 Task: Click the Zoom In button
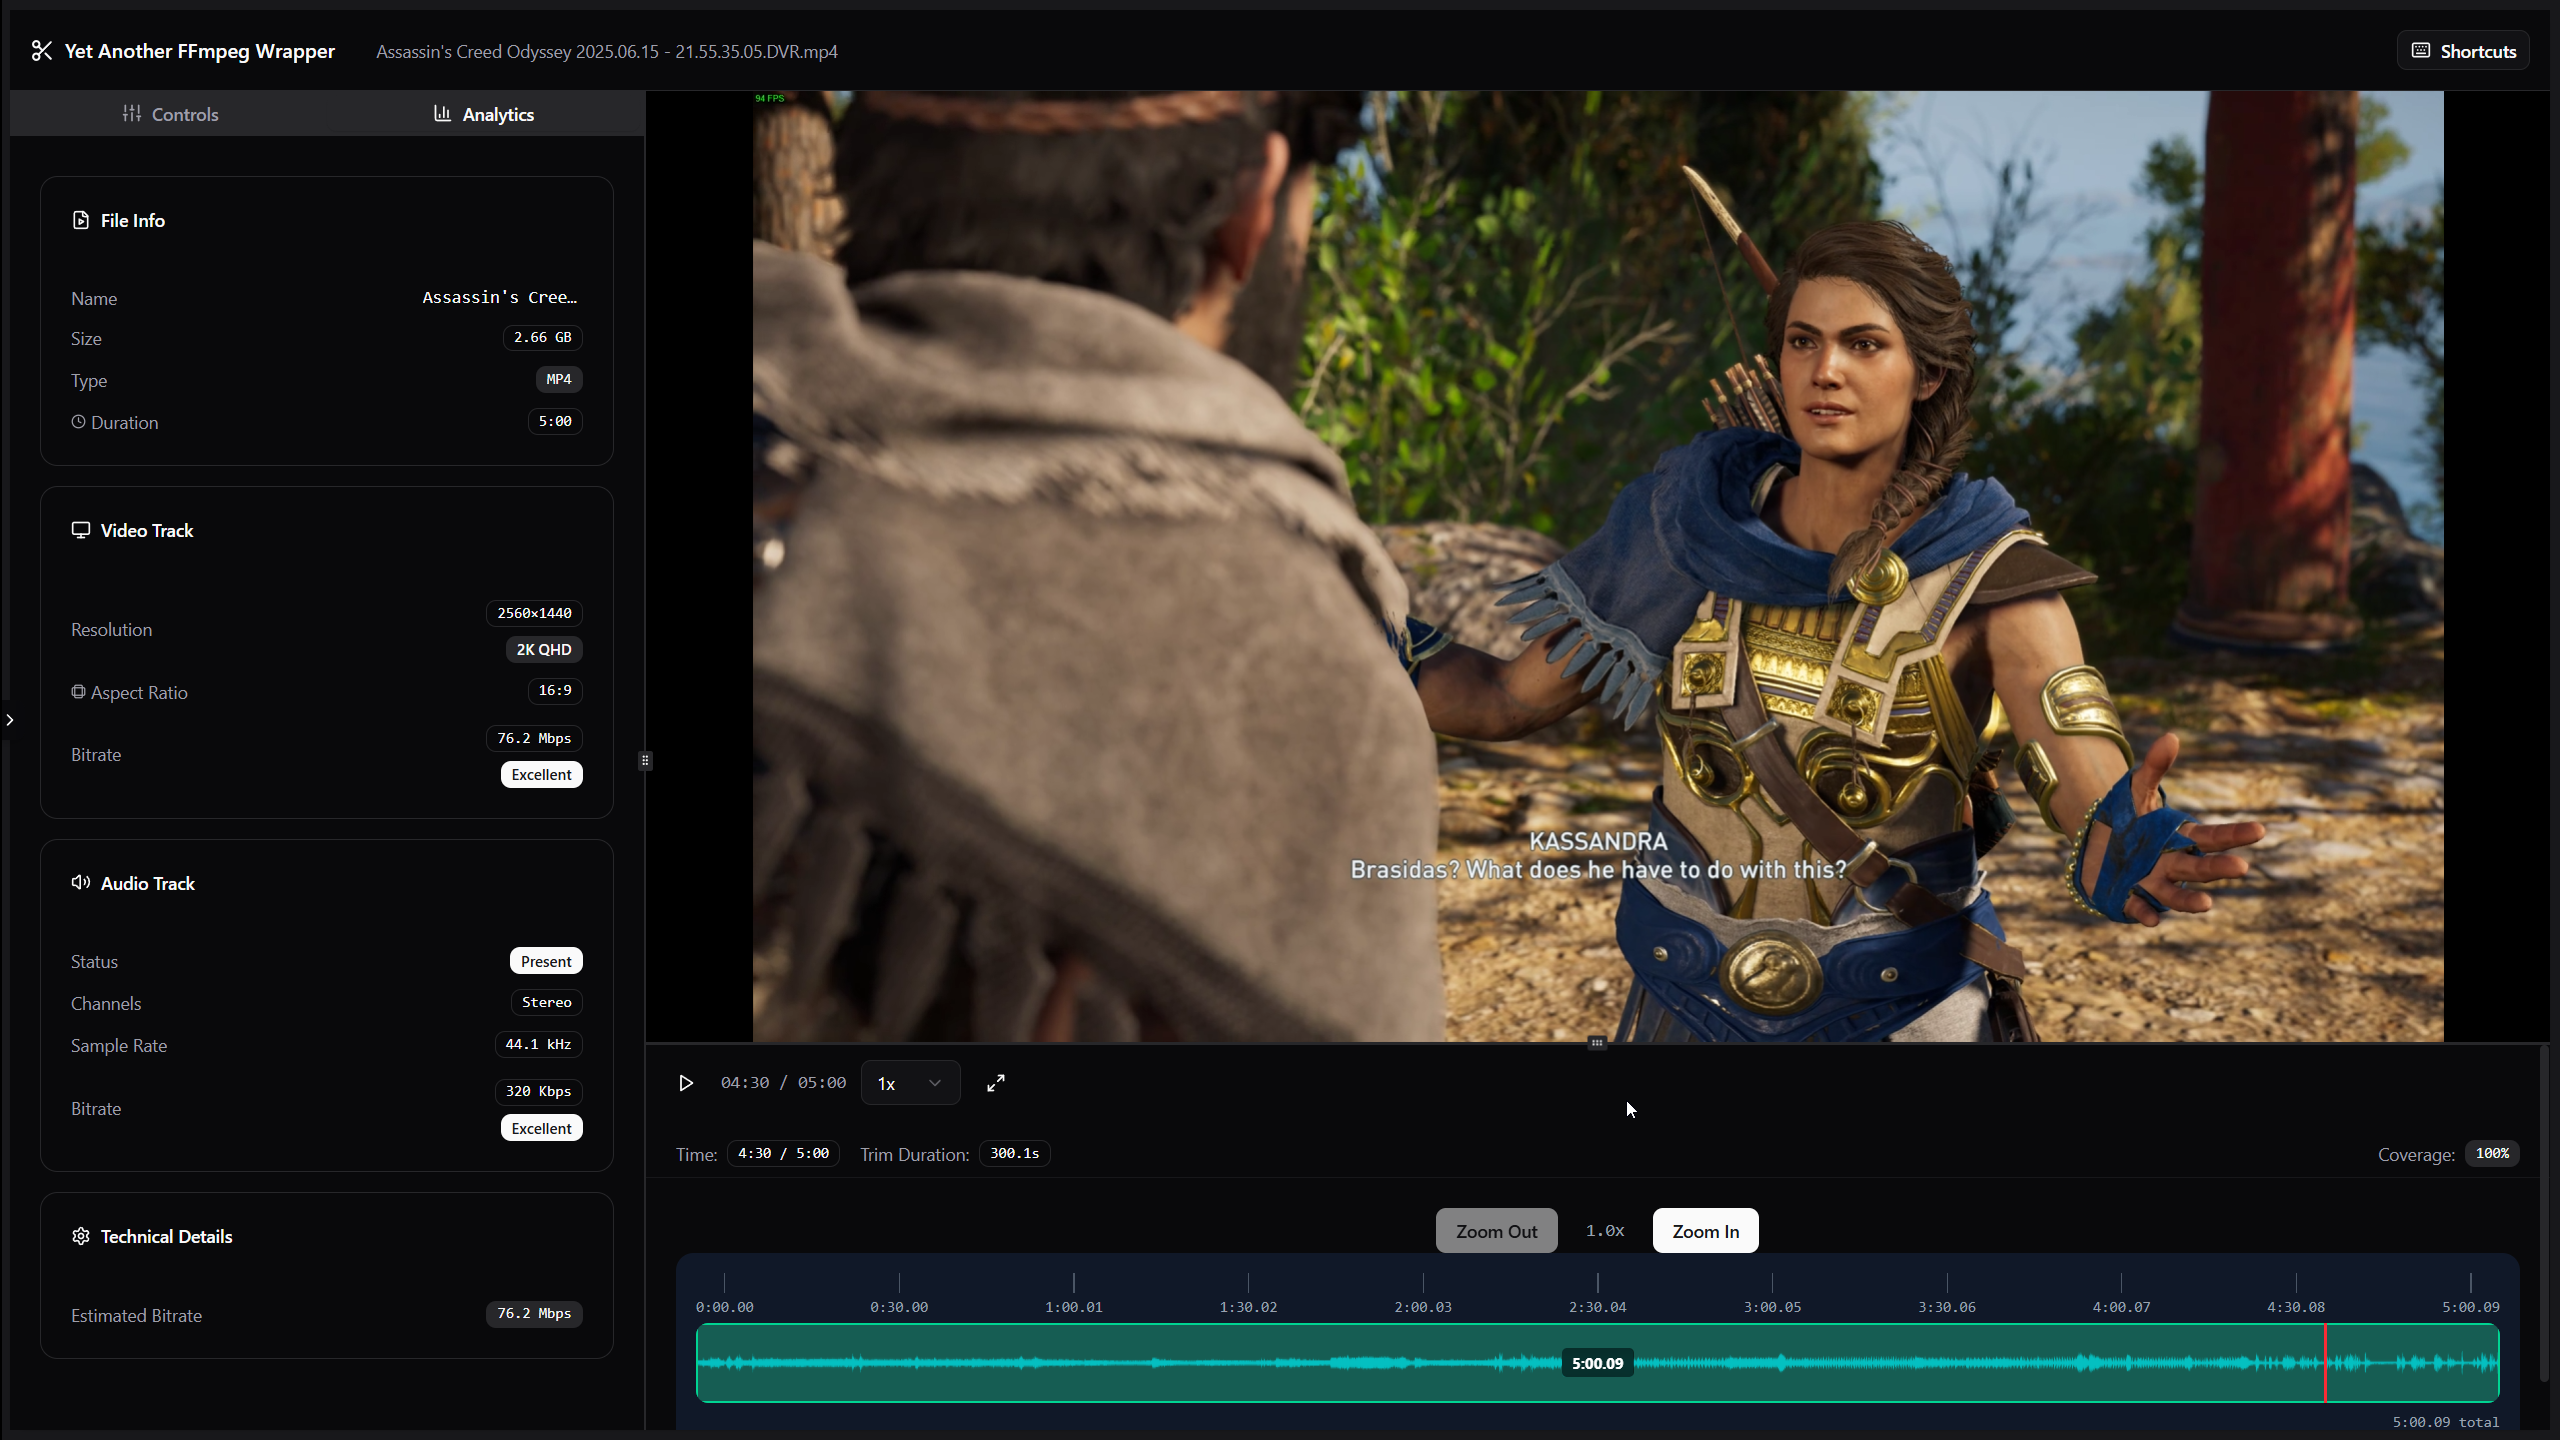pos(1705,1231)
